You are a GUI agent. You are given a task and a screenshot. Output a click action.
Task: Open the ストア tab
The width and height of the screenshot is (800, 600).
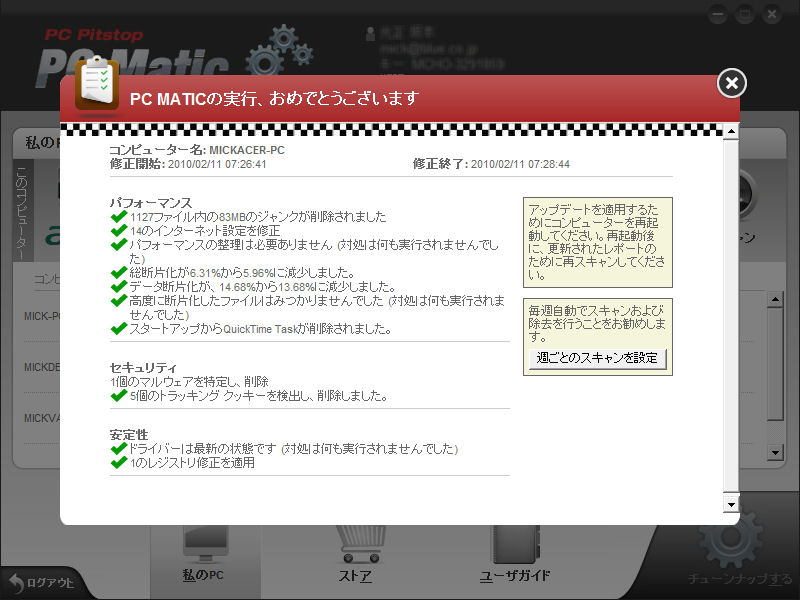354,576
